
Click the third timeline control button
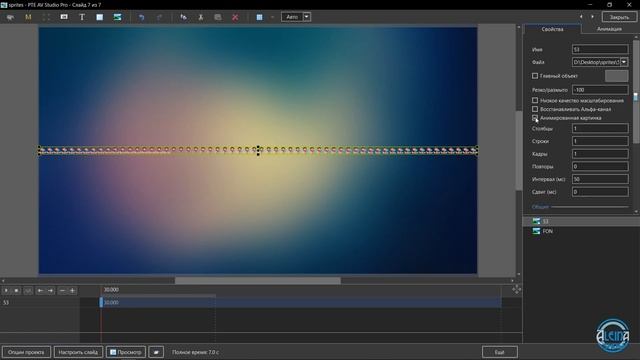28,291
